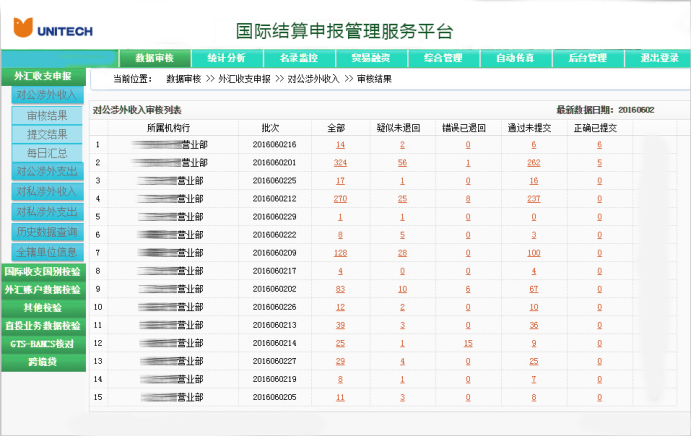Click the 237 通过未提交 link in row 4
The width and height of the screenshot is (692, 437).
(533, 198)
